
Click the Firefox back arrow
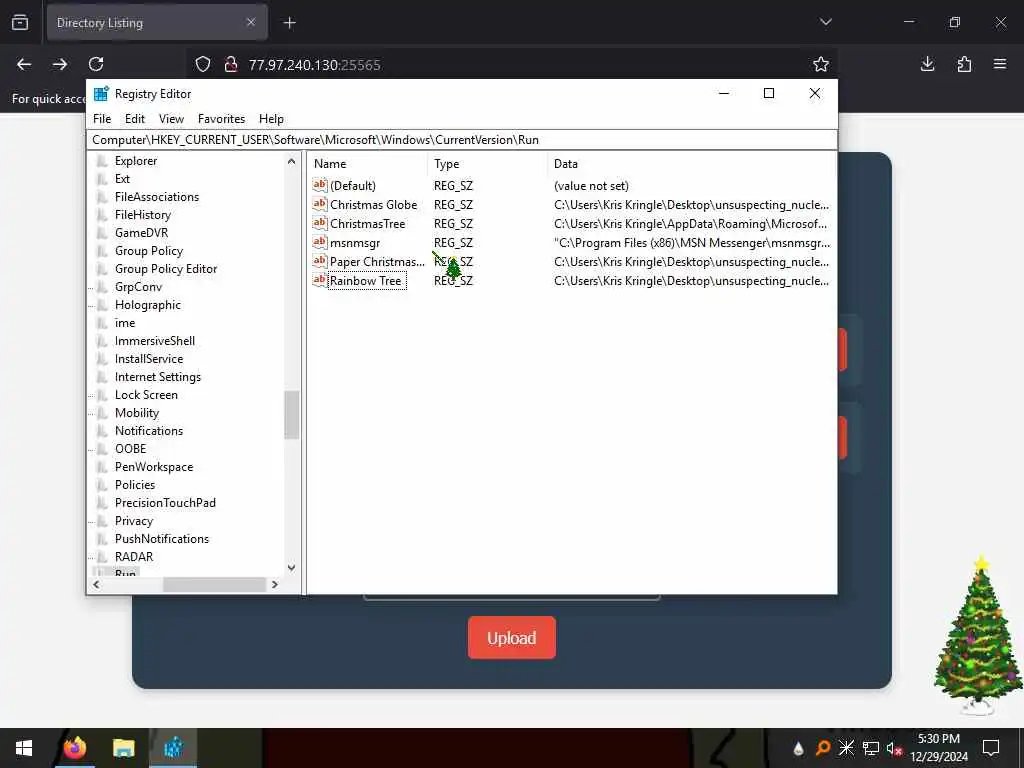pyautogui.click(x=24, y=64)
